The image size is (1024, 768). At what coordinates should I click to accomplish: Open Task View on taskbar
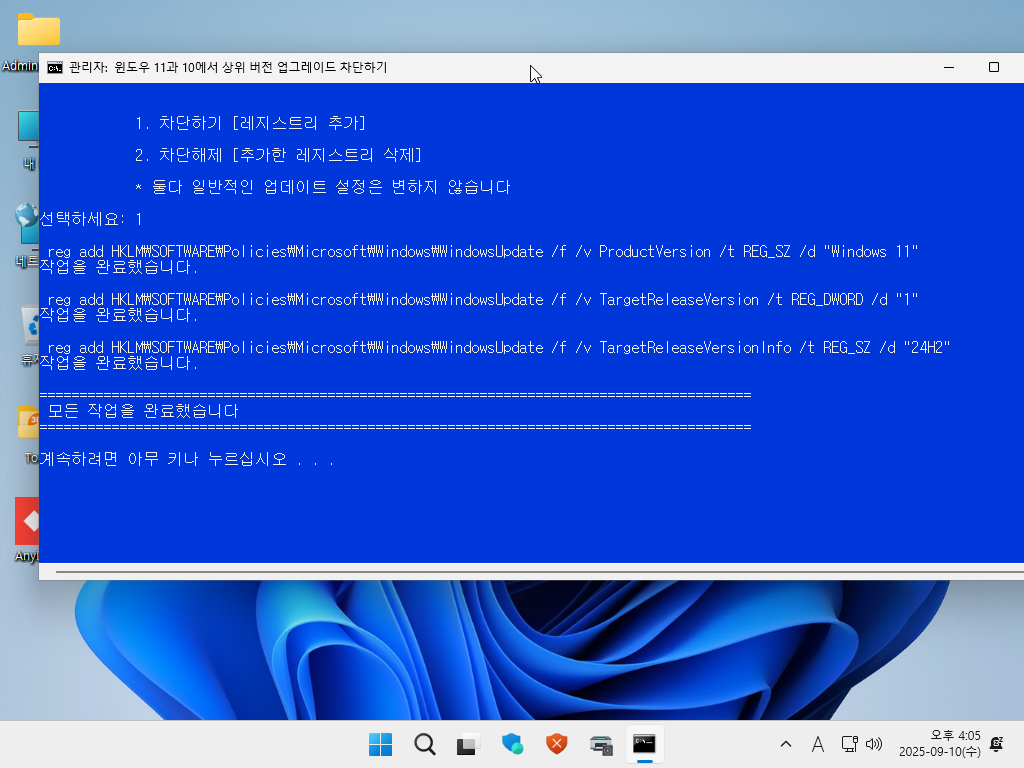pos(468,744)
